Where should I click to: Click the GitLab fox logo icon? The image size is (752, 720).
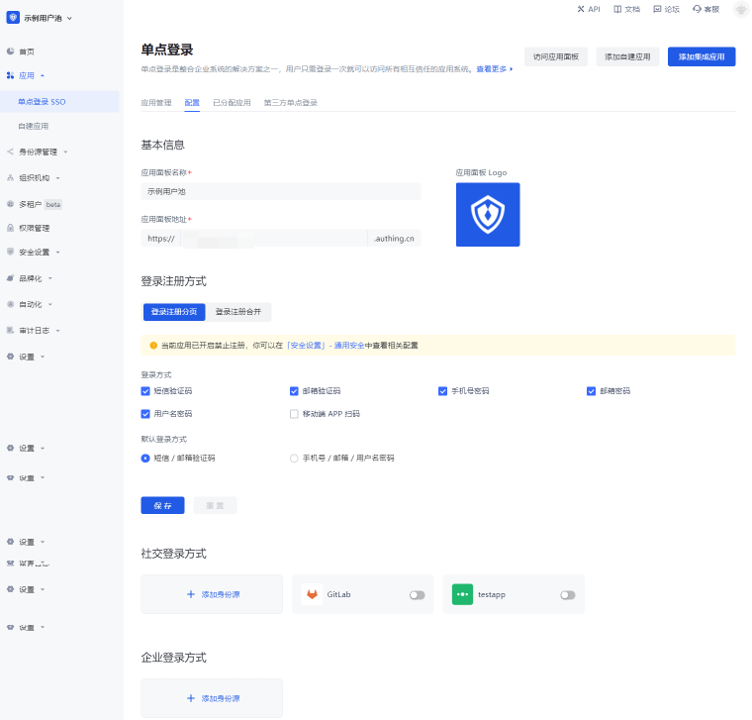[312, 594]
